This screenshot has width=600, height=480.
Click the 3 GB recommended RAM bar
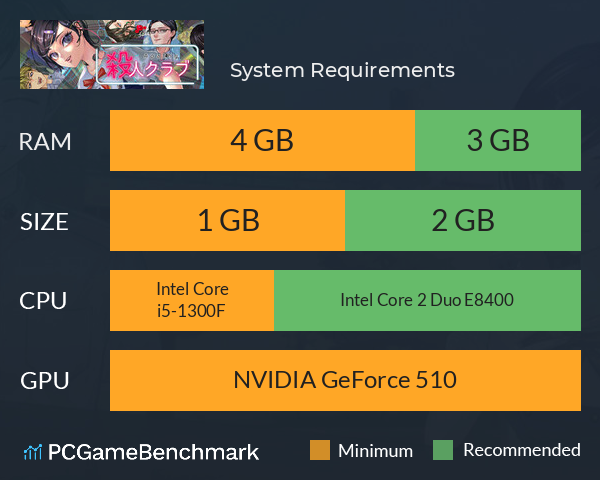498,140
